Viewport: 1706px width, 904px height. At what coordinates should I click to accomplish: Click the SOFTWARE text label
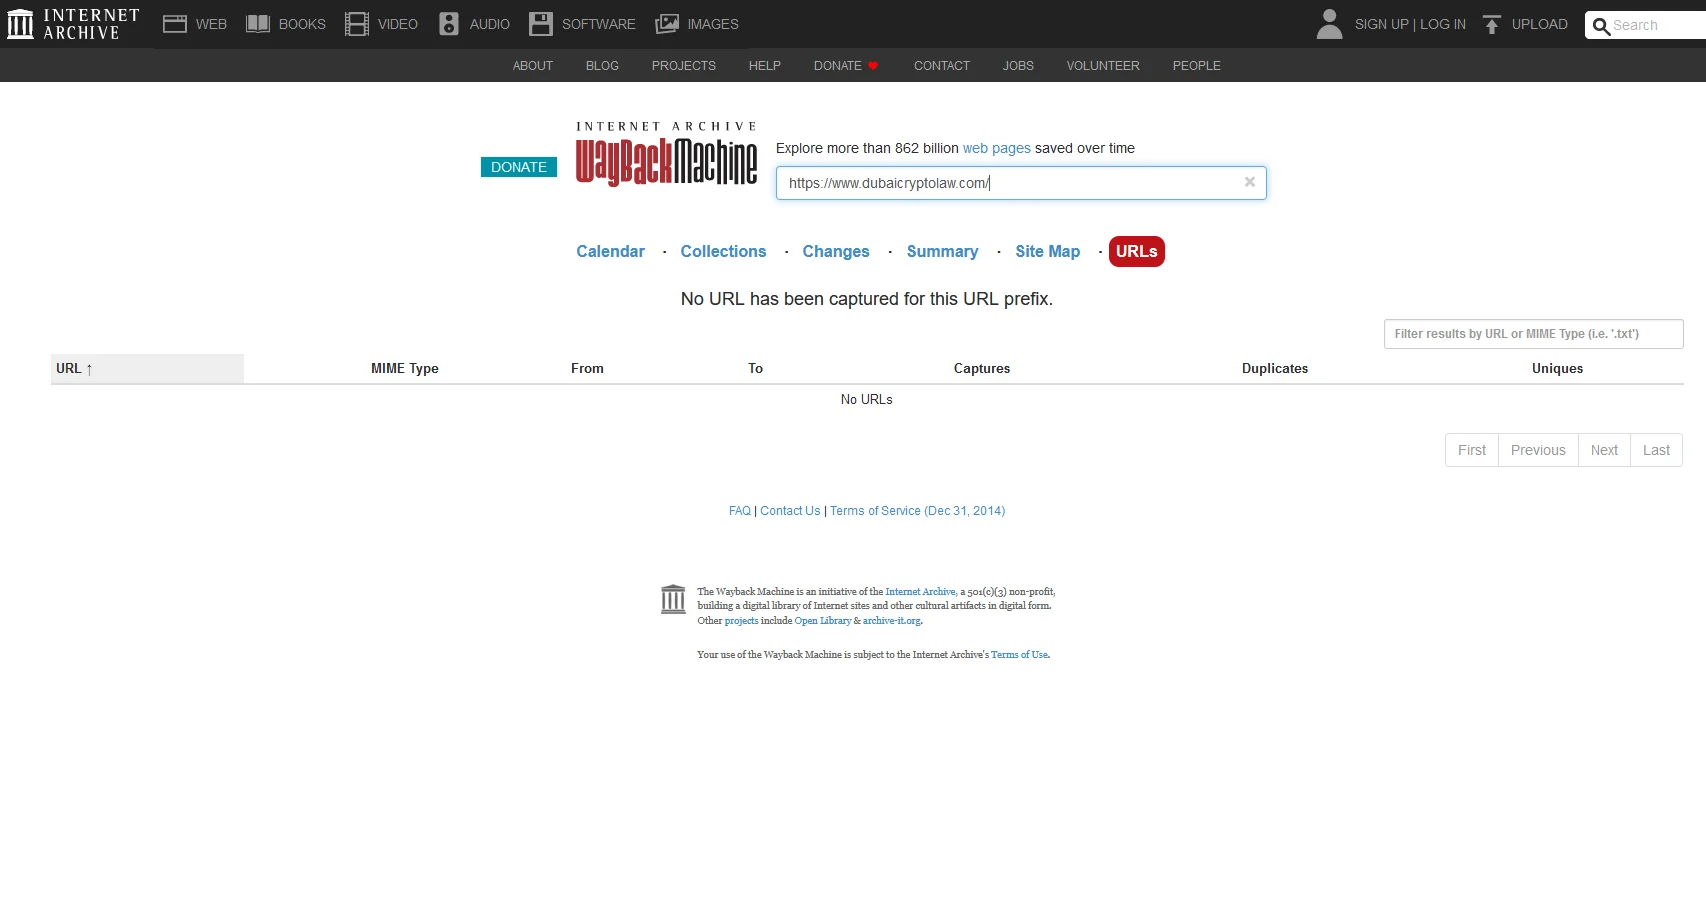coord(598,24)
